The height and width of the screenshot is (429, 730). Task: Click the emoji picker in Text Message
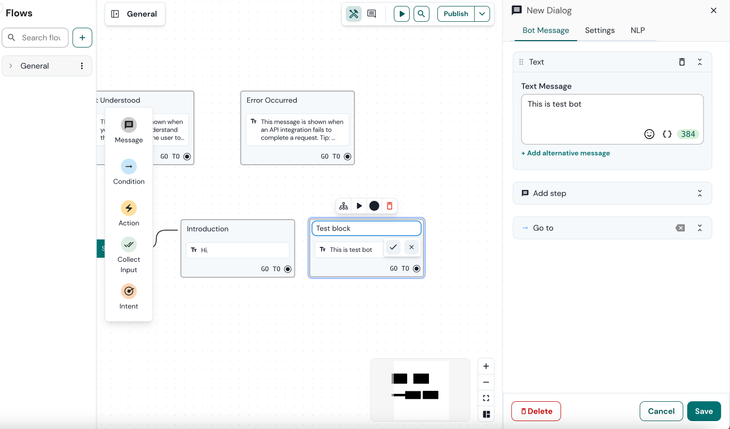tap(649, 134)
